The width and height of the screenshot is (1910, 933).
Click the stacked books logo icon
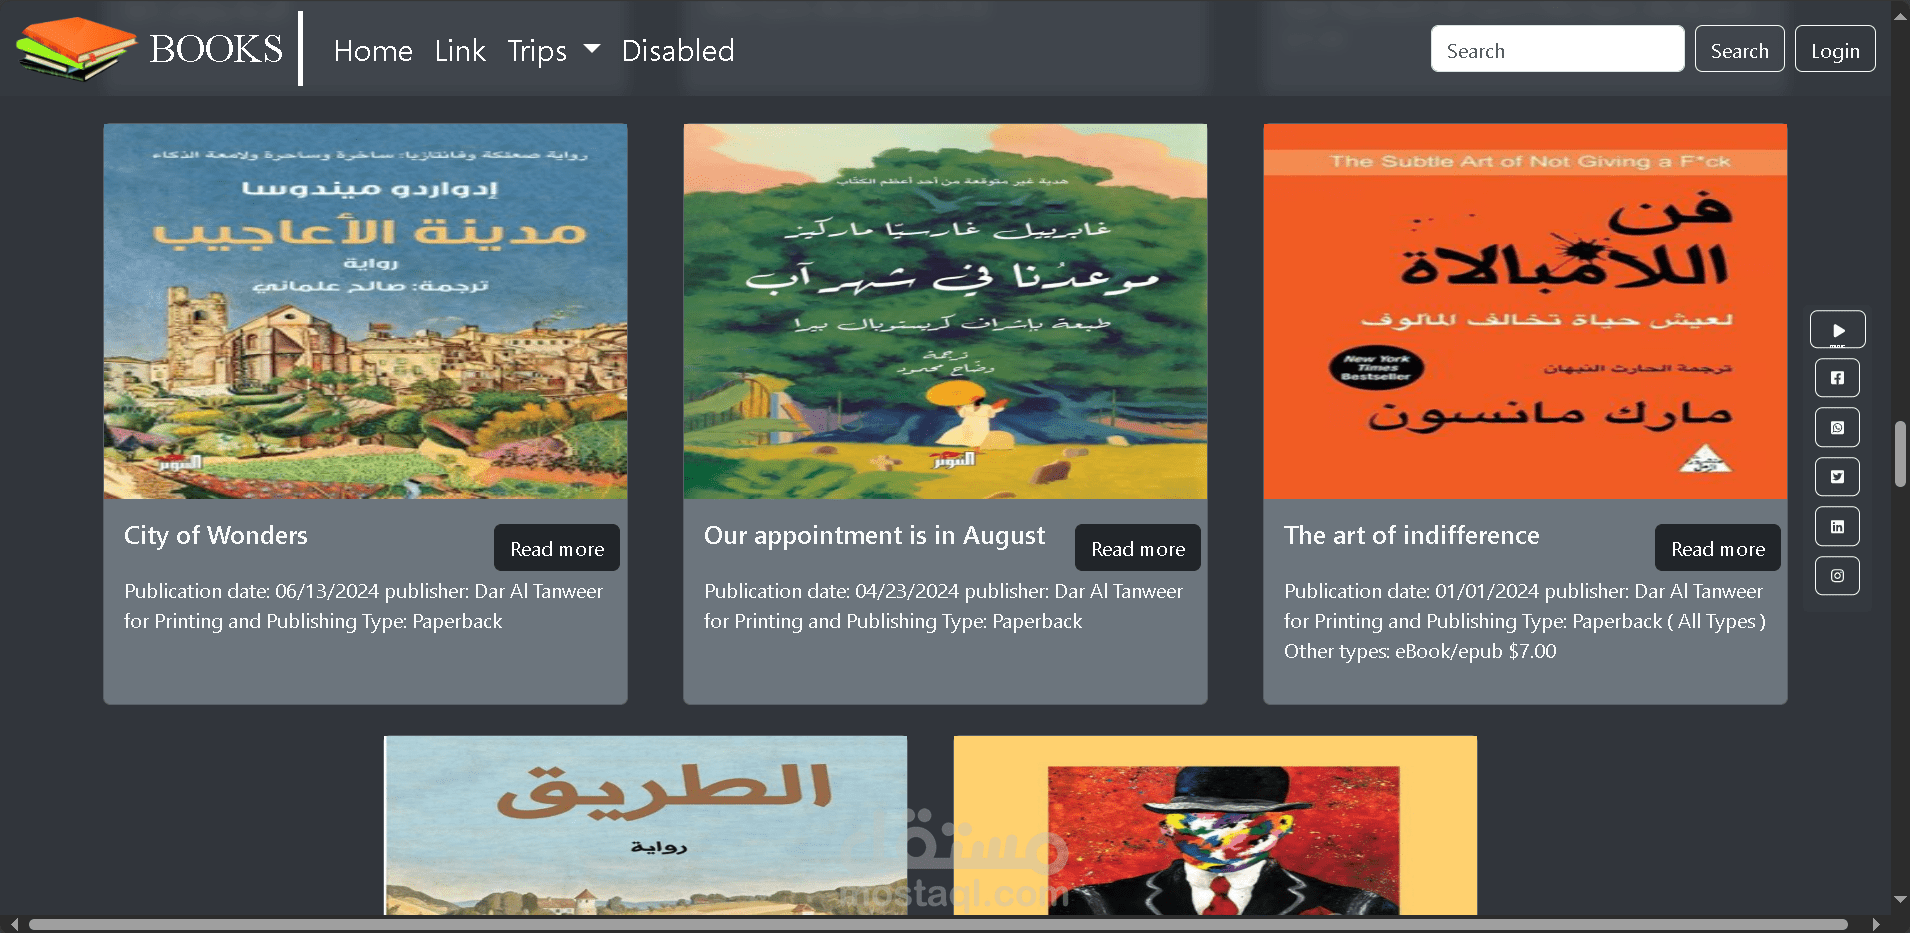76,48
